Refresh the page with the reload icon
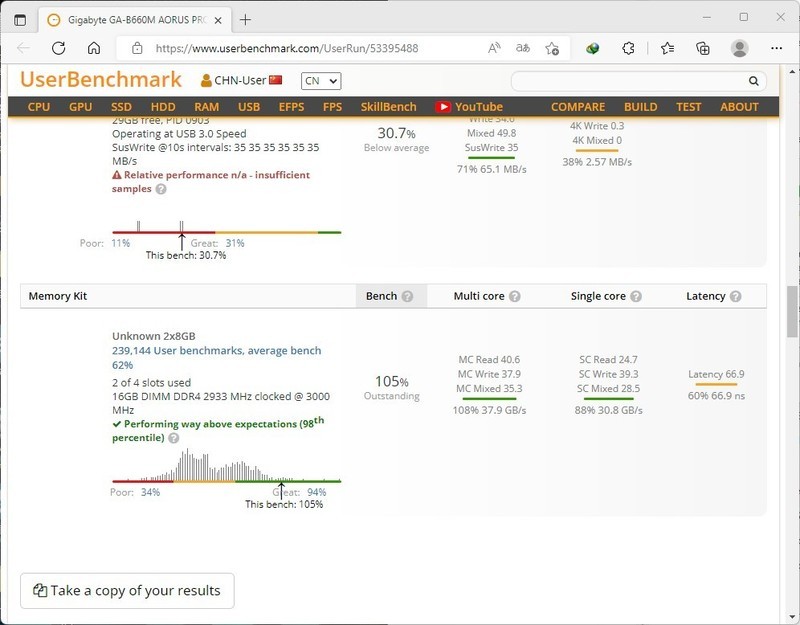 (59, 48)
